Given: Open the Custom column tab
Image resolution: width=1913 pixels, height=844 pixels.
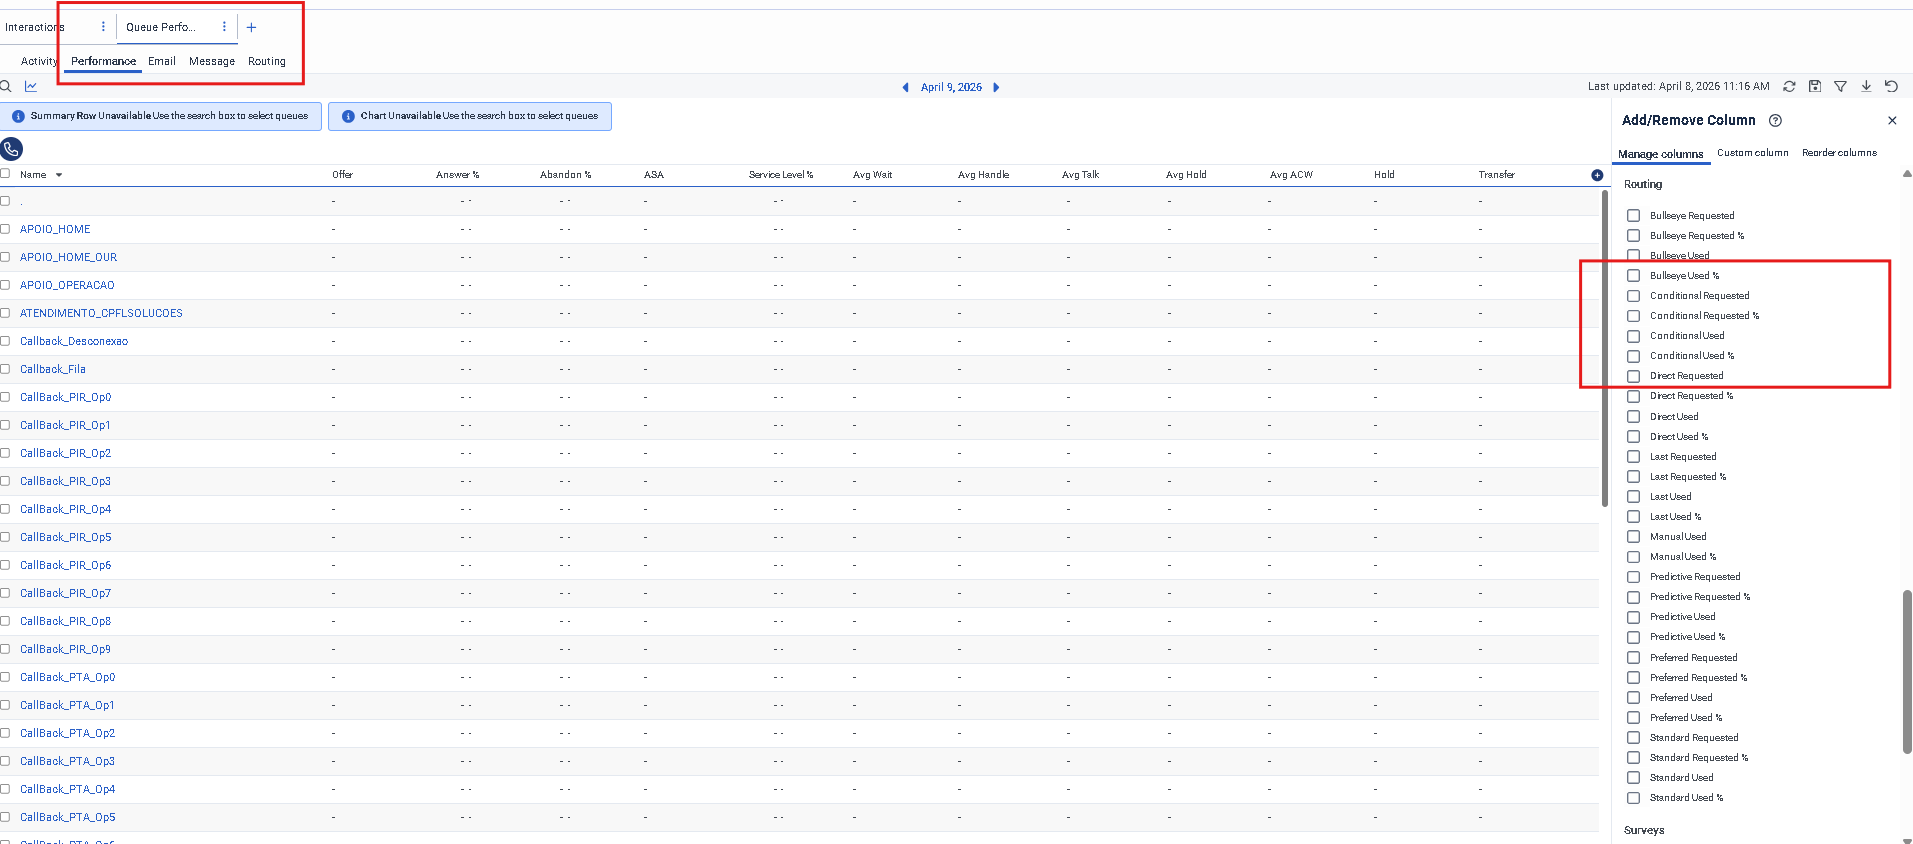Looking at the screenshot, I should [x=1752, y=153].
